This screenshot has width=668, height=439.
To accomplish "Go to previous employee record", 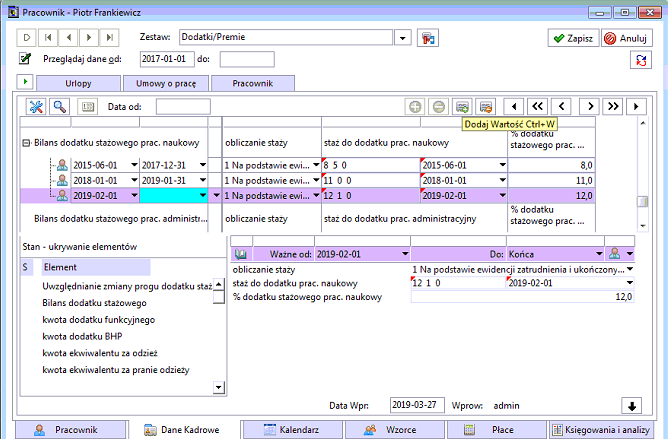I will point(68,38).
